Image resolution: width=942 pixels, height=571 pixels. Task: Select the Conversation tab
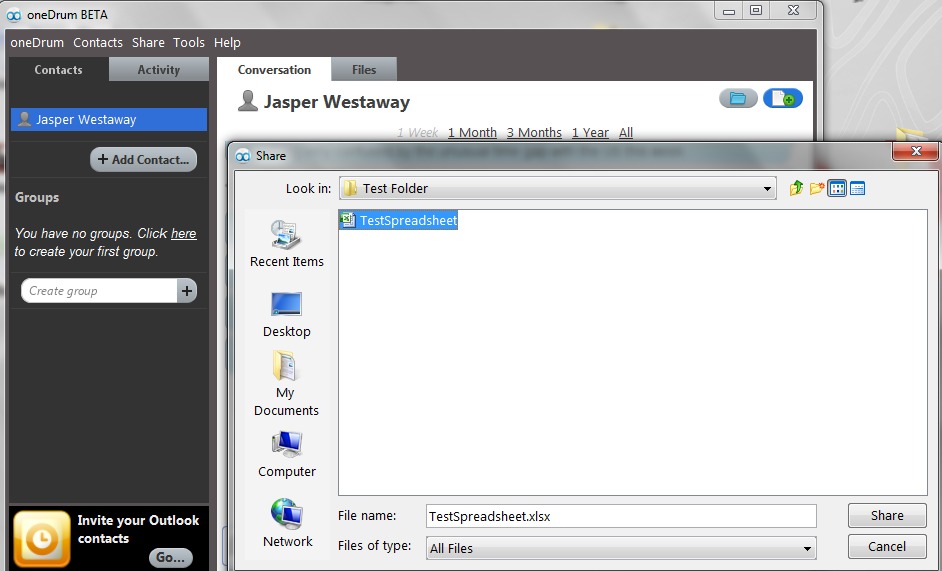point(274,70)
